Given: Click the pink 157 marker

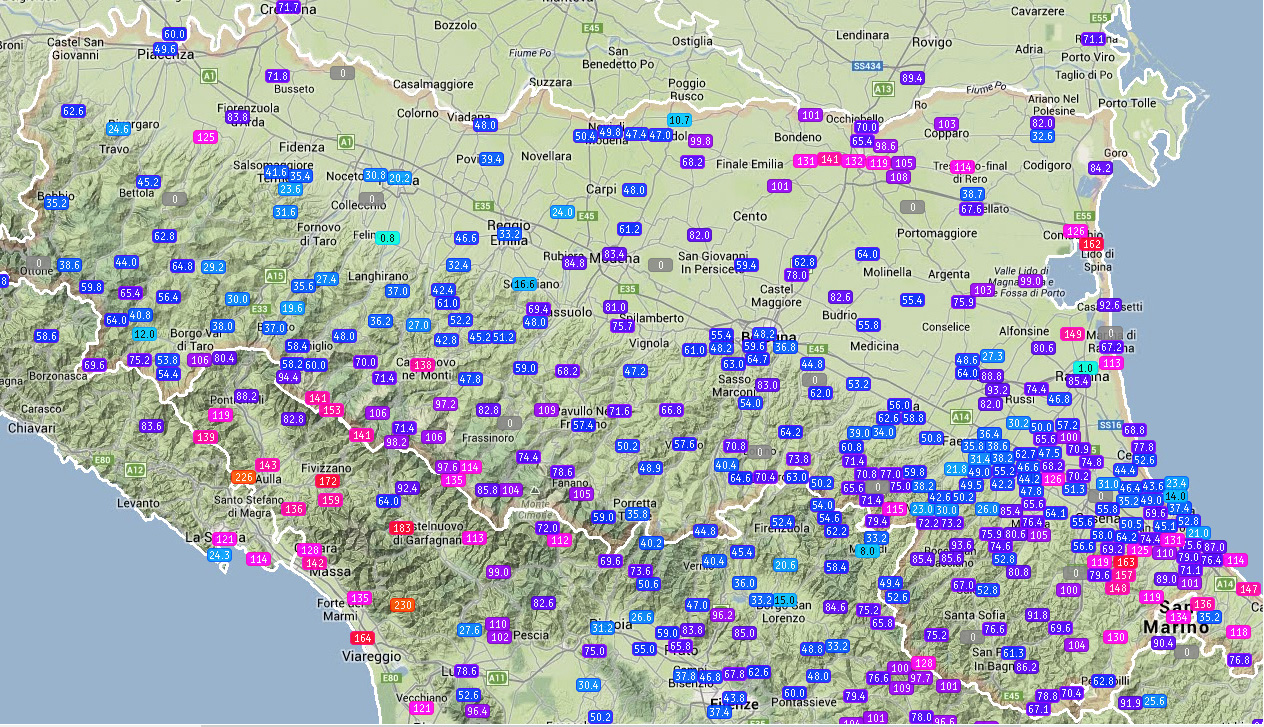Looking at the screenshot, I should (1124, 575).
